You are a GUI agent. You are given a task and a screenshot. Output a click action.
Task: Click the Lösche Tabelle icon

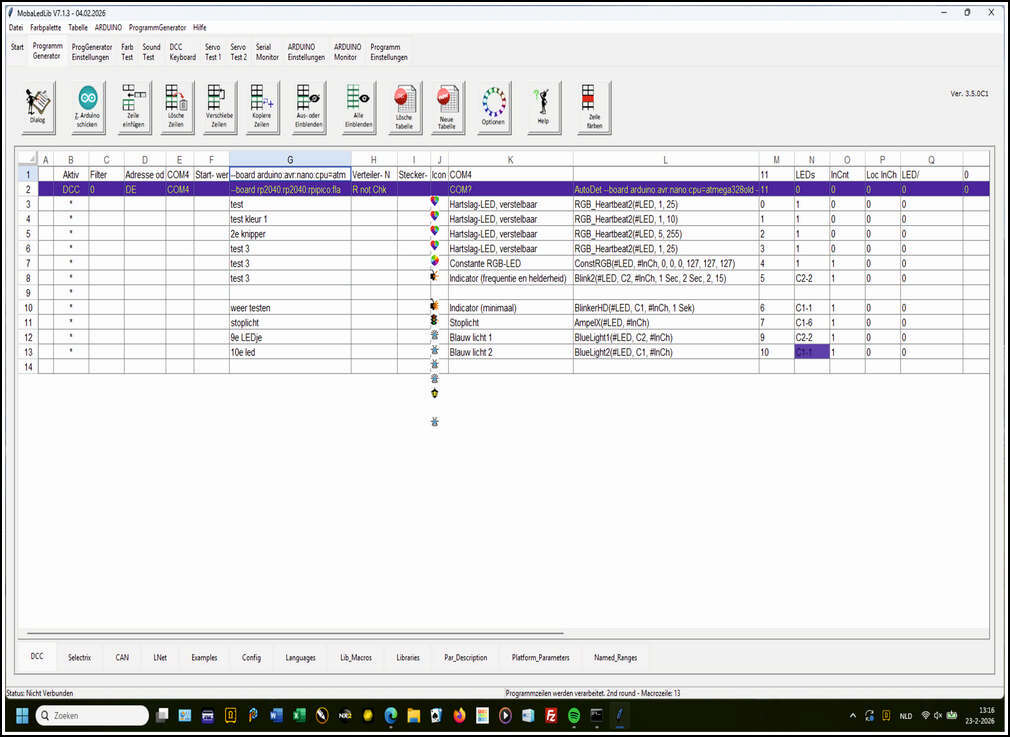pos(404,107)
